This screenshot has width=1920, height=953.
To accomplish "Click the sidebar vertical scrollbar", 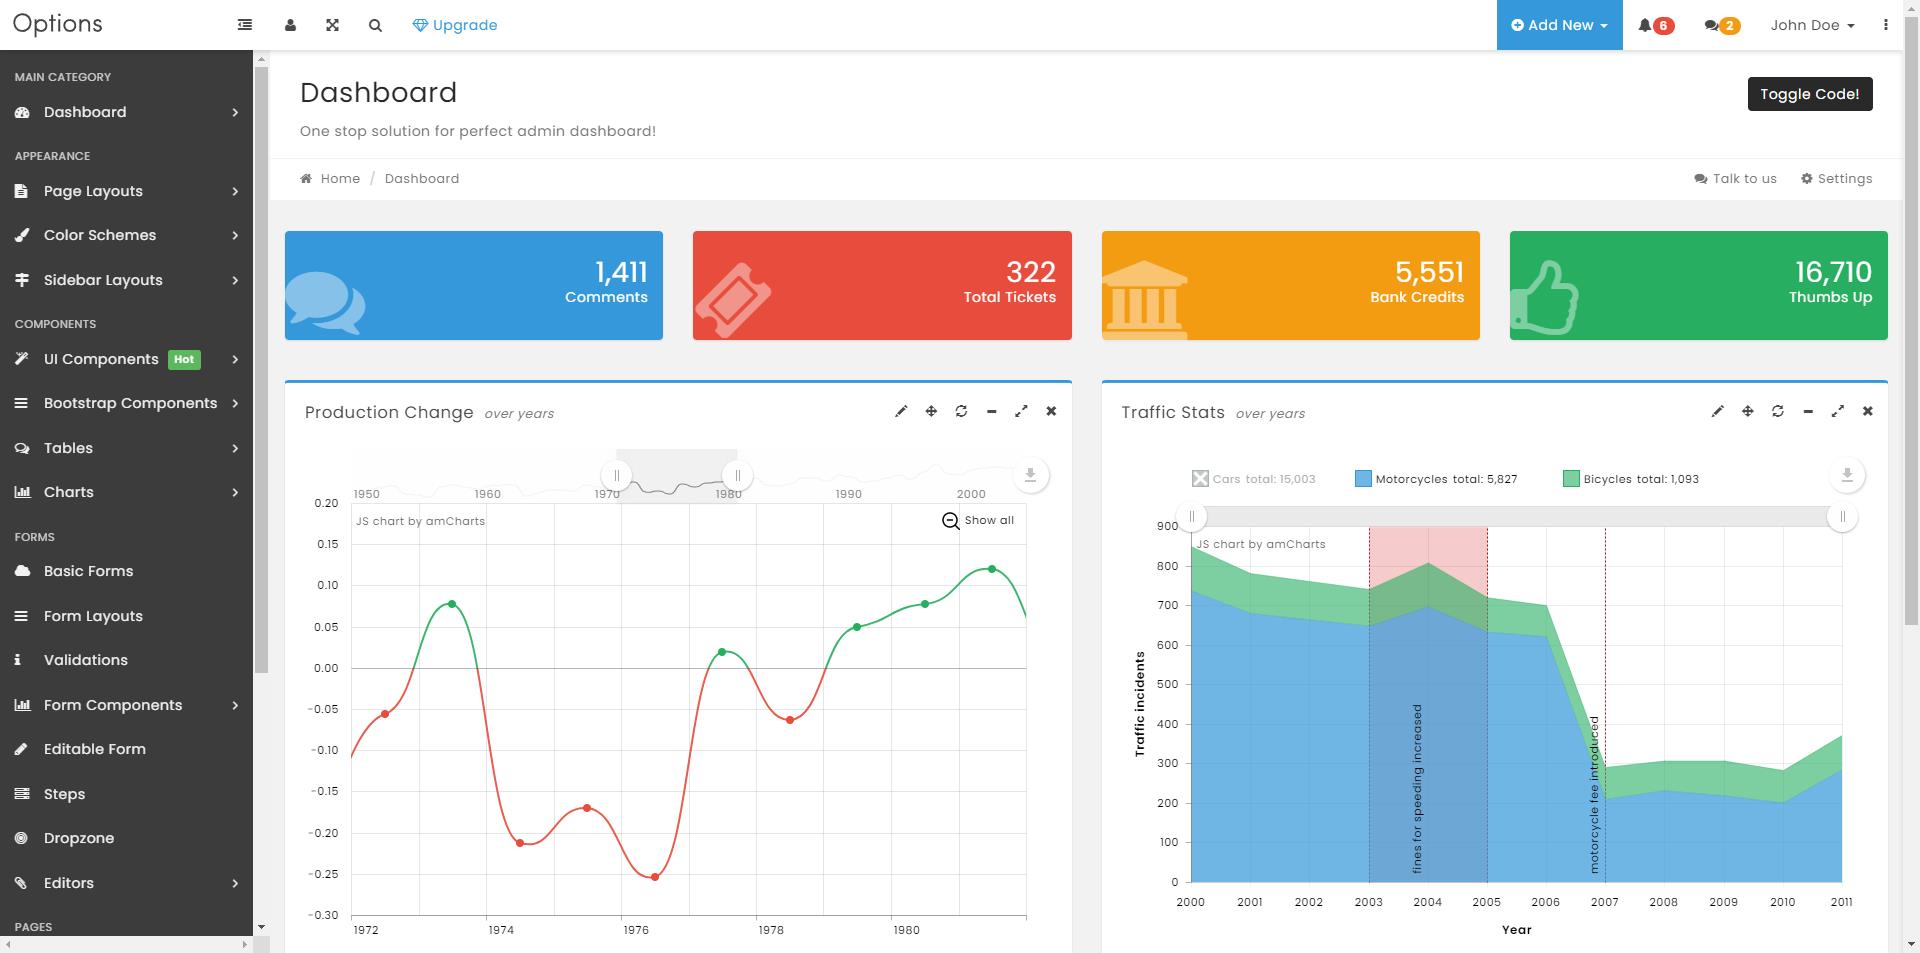I will (261, 370).
